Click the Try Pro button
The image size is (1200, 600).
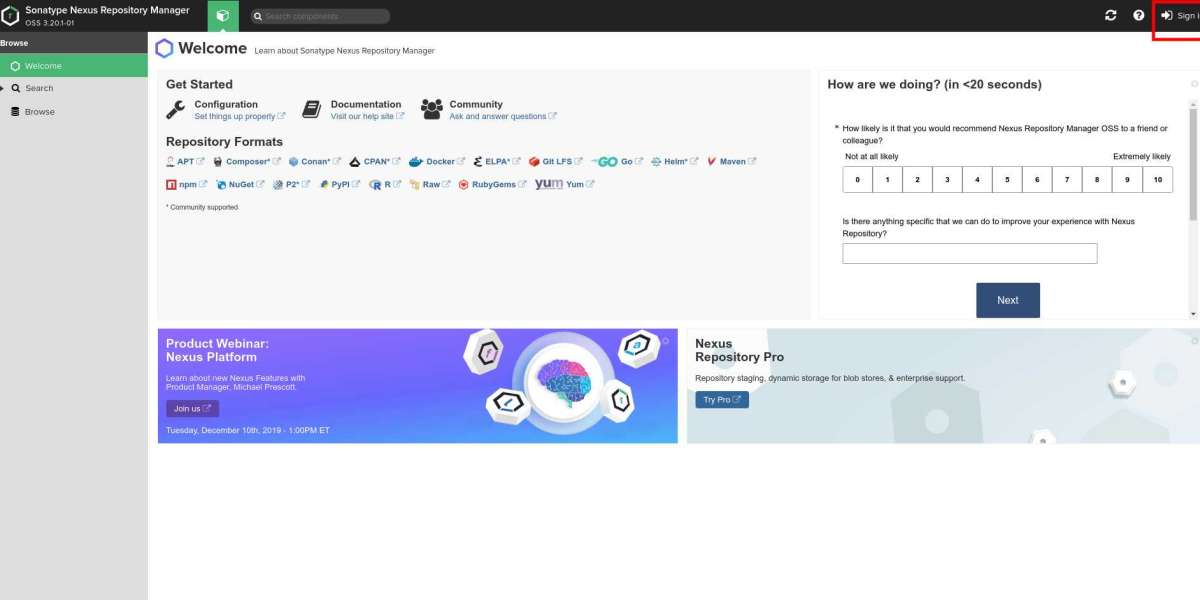click(x=722, y=400)
